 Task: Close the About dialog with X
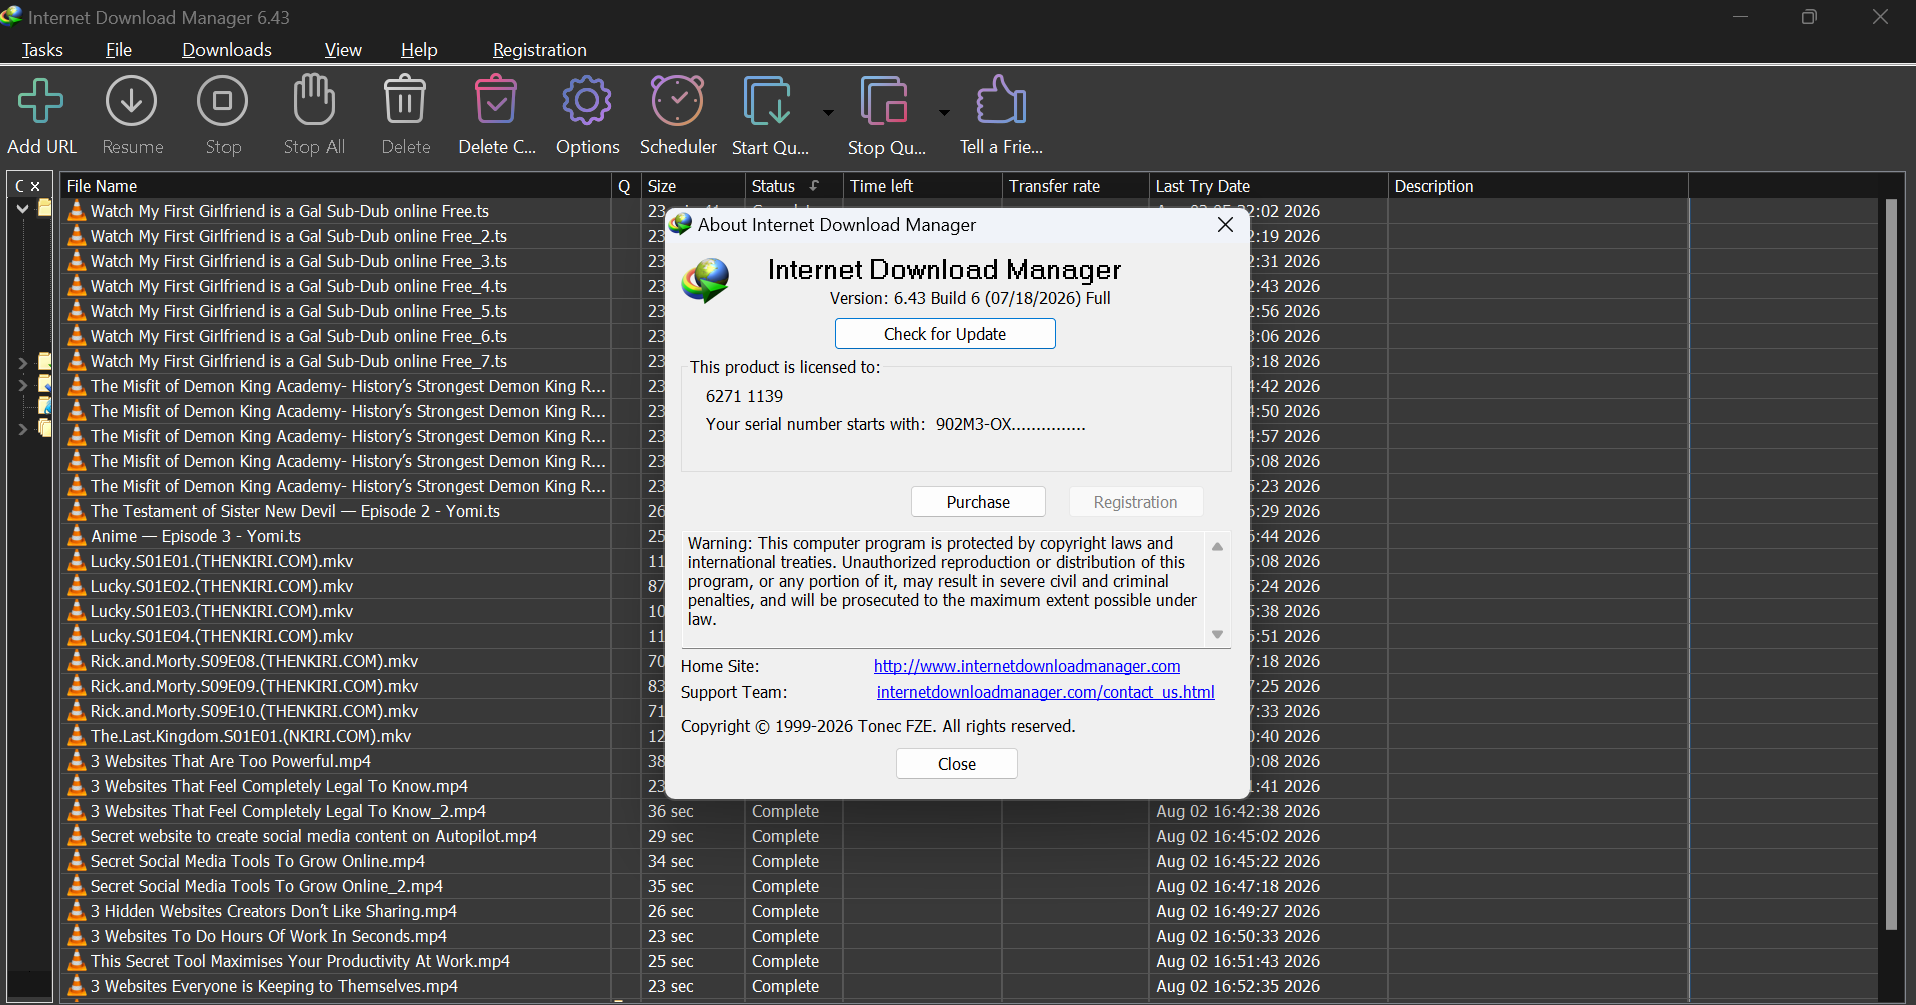1225,225
